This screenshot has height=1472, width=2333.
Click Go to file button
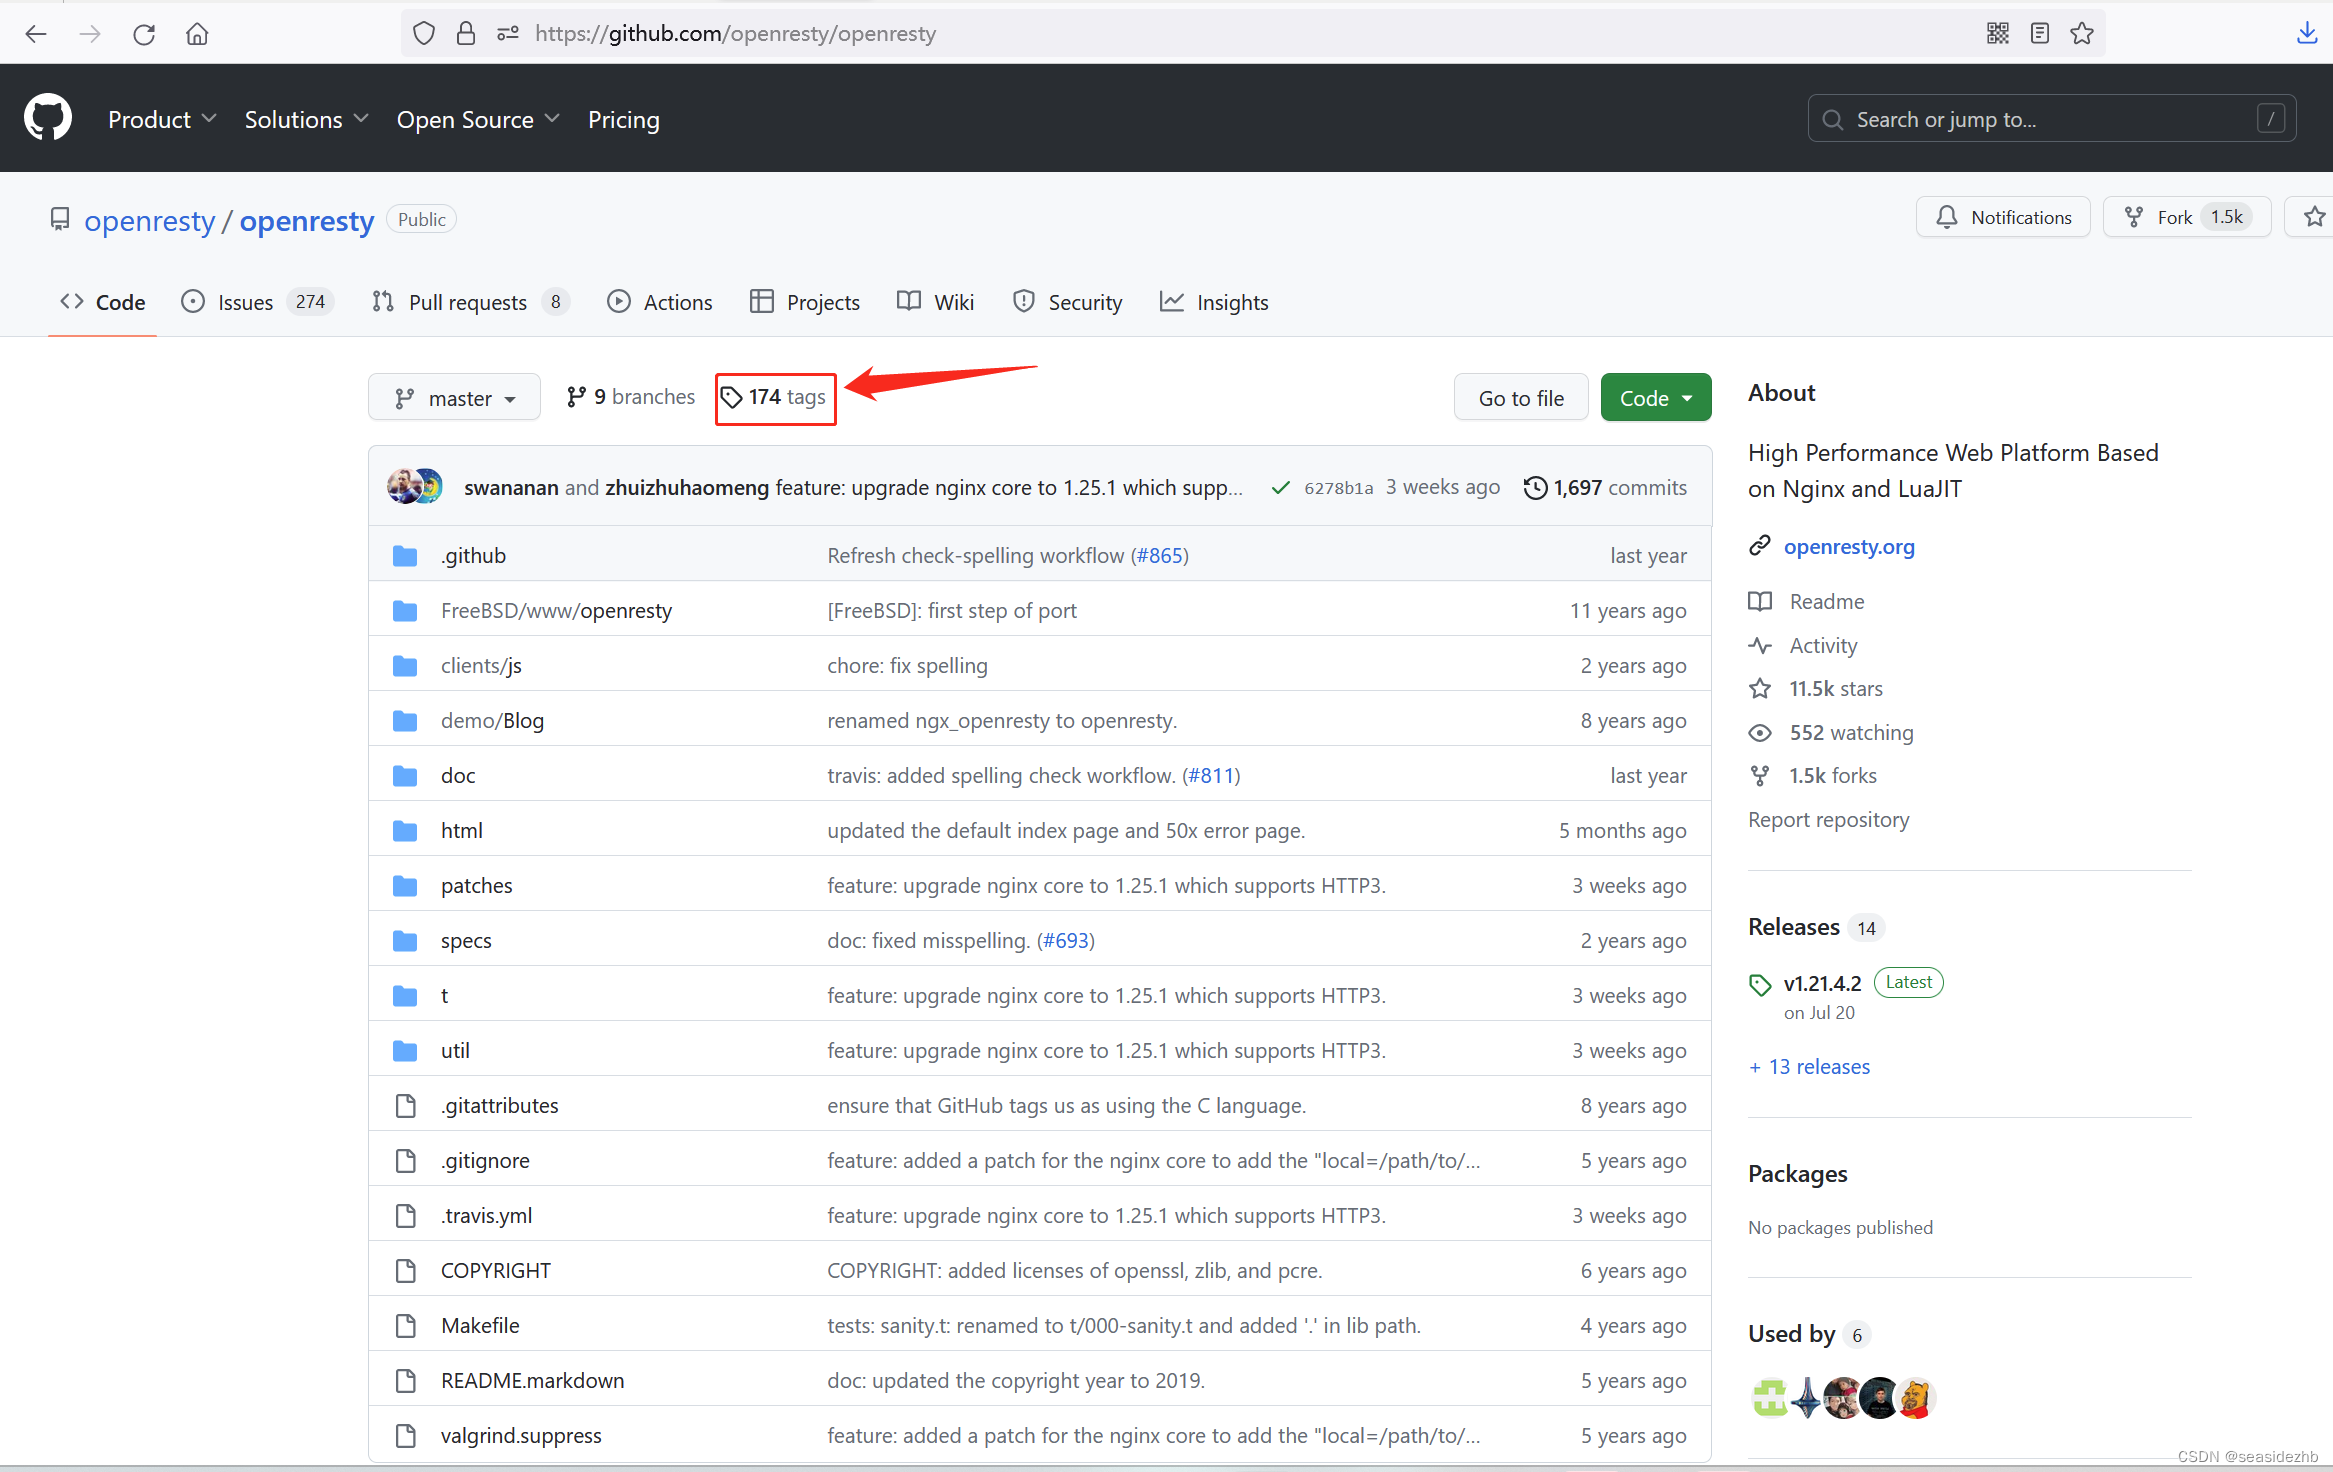1521,398
